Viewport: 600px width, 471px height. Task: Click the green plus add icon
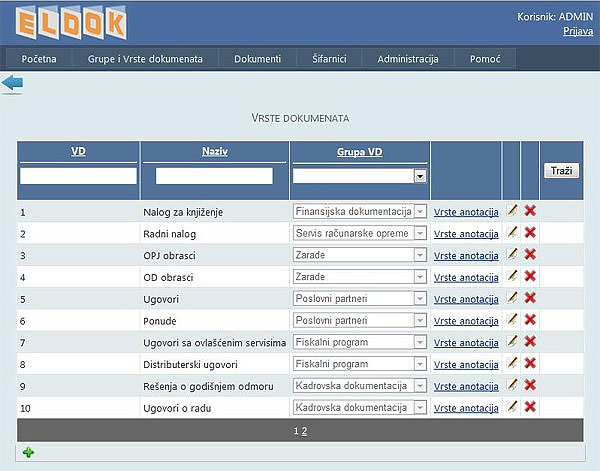click(28, 453)
